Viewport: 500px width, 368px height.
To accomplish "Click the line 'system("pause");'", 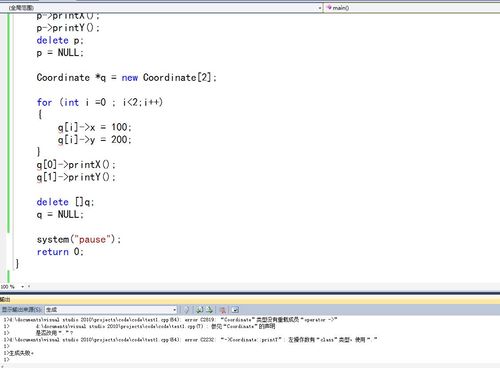I will (79, 239).
